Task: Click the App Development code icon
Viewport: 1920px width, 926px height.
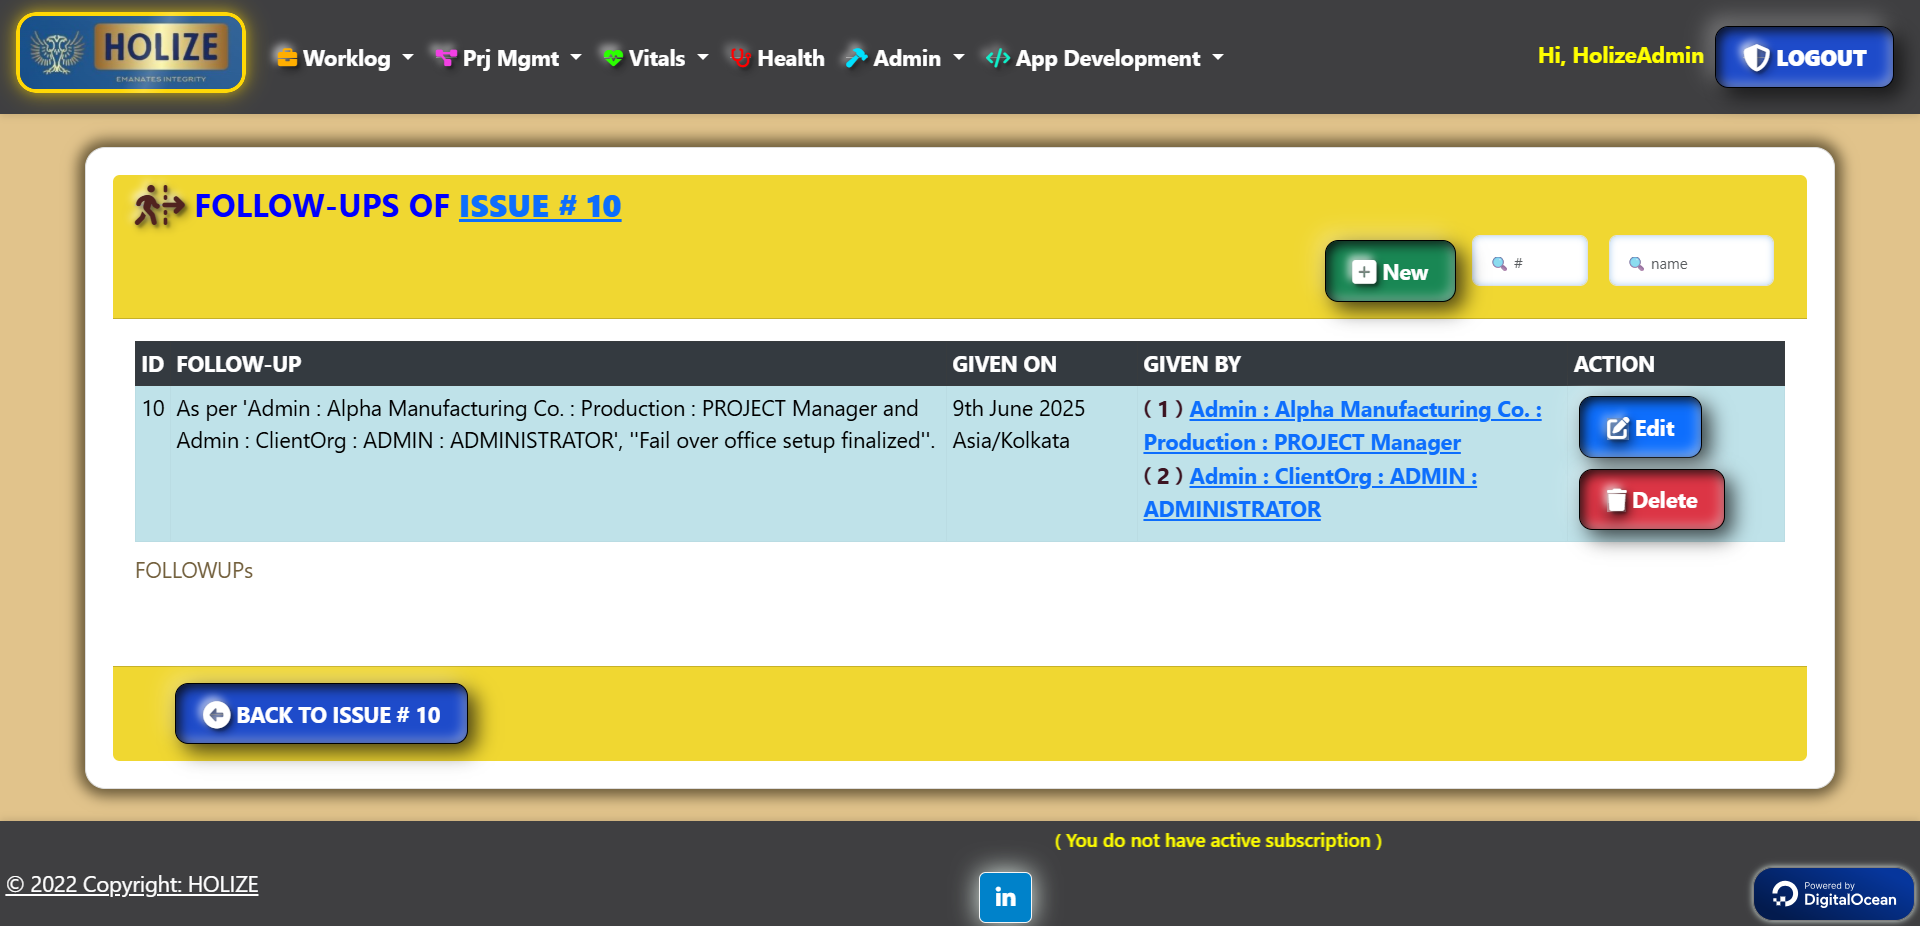Action: point(997,58)
